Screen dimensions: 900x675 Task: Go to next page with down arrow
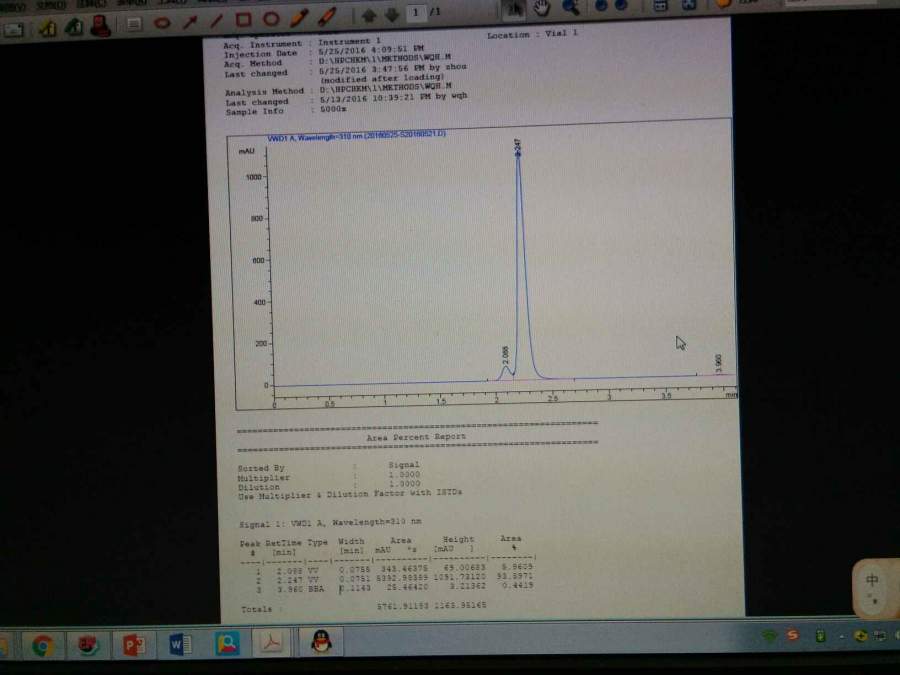click(x=393, y=14)
